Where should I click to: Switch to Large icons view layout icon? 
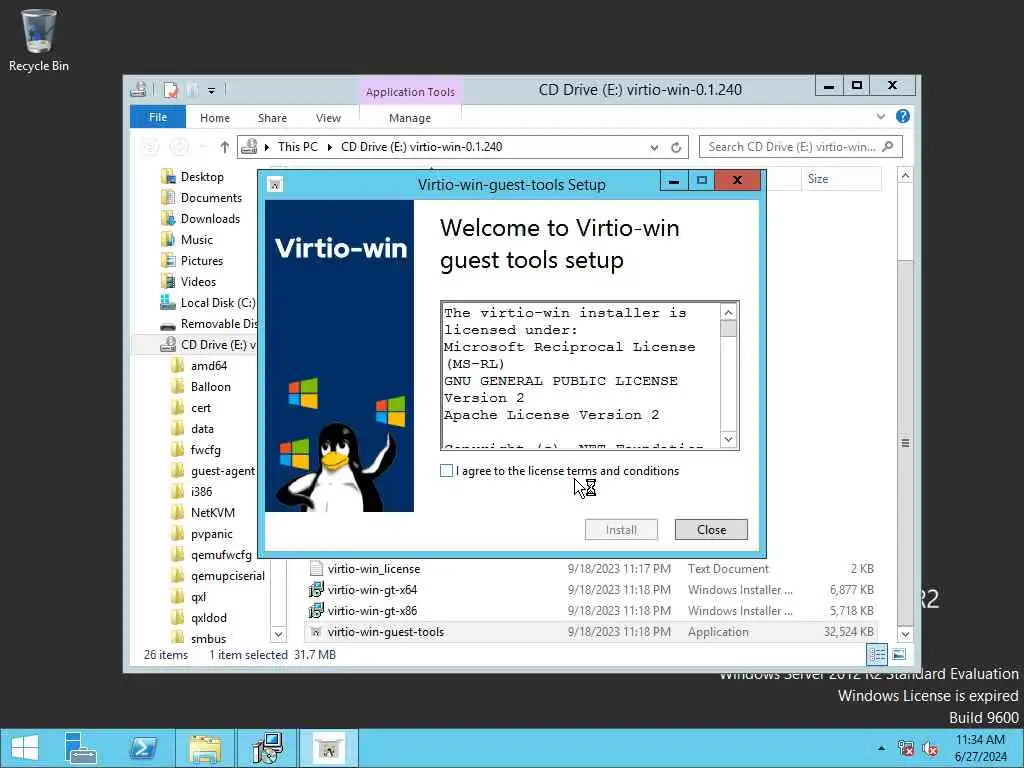pos(899,654)
